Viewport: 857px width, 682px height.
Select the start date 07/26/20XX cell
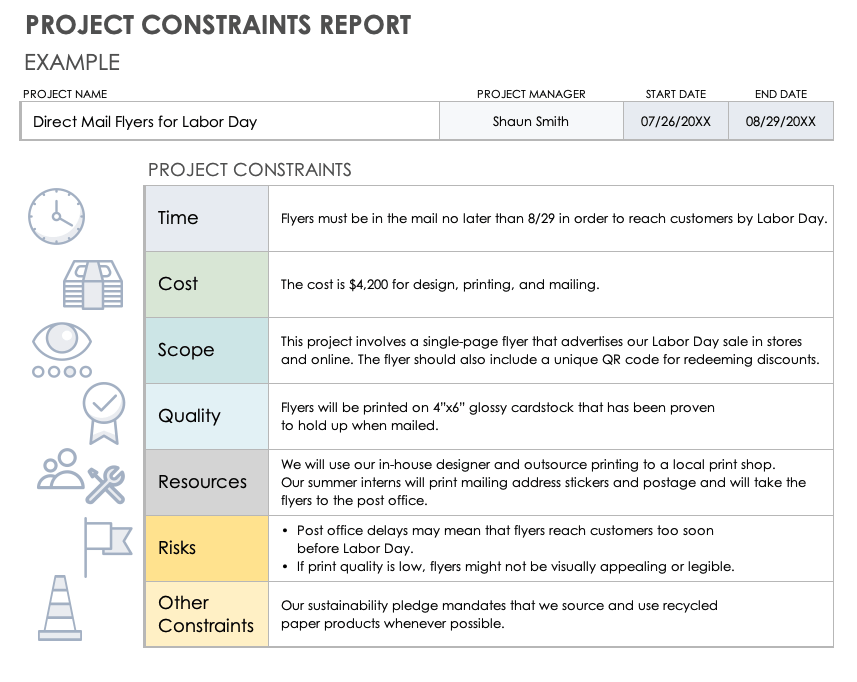(x=675, y=122)
